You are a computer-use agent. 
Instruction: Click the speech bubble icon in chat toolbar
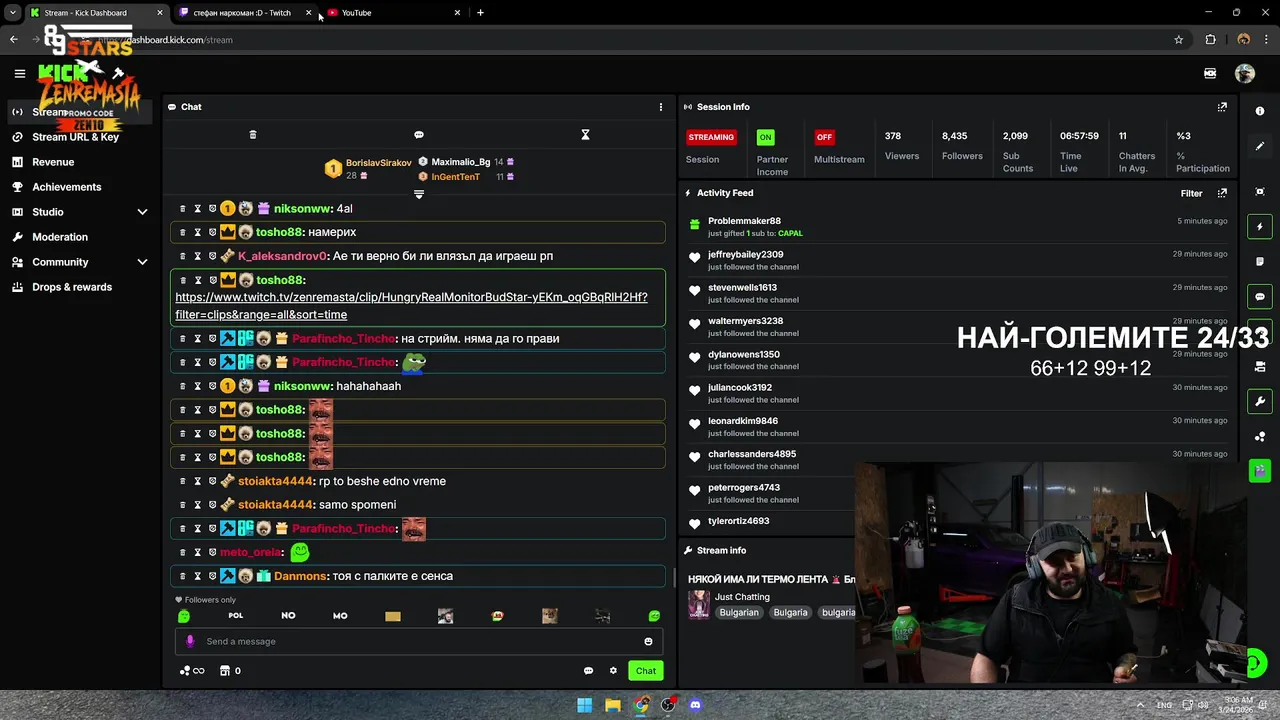point(419,135)
